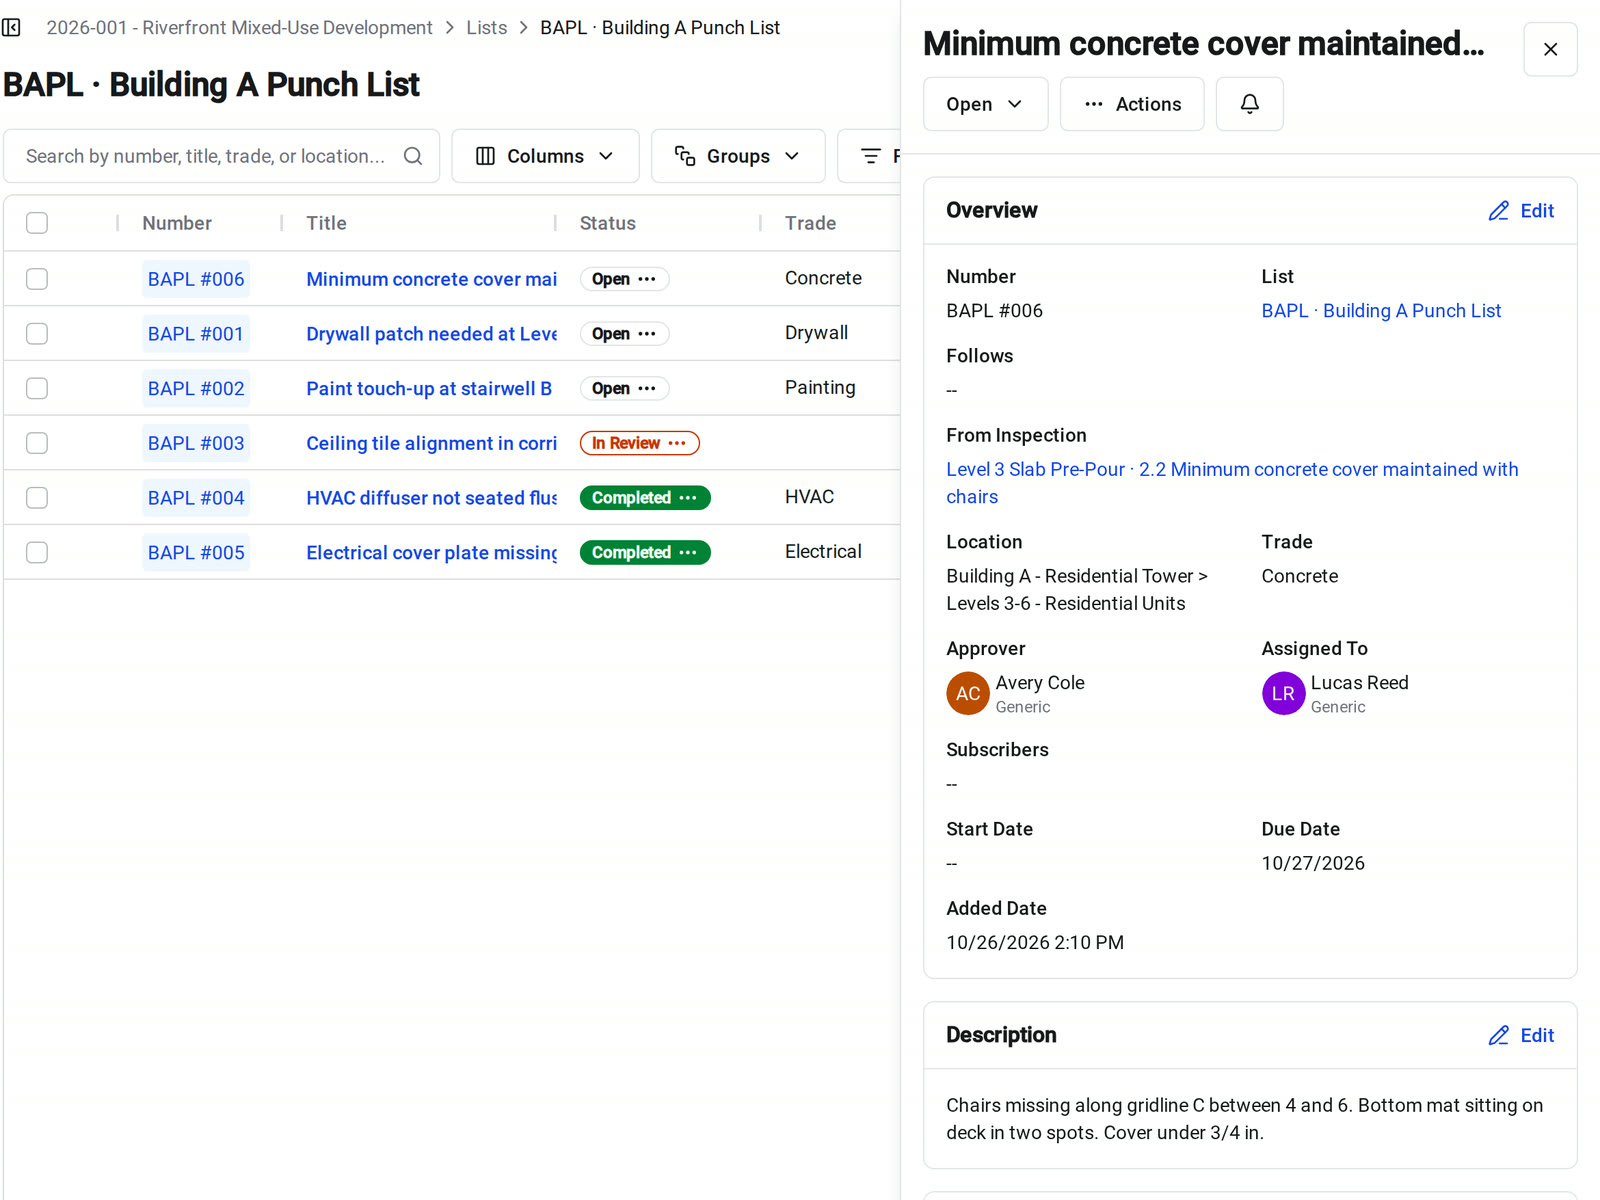
Task: Sort by Number column header
Action: pyautogui.click(x=177, y=223)
